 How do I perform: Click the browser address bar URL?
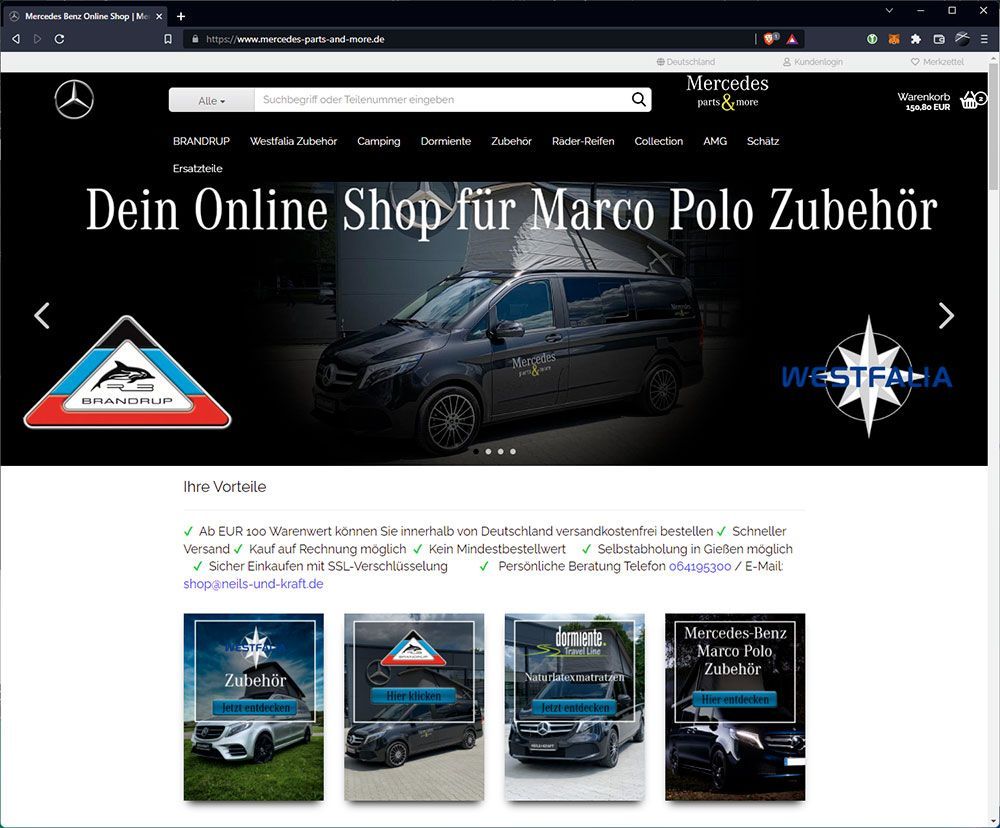click(x=295, y=39)
